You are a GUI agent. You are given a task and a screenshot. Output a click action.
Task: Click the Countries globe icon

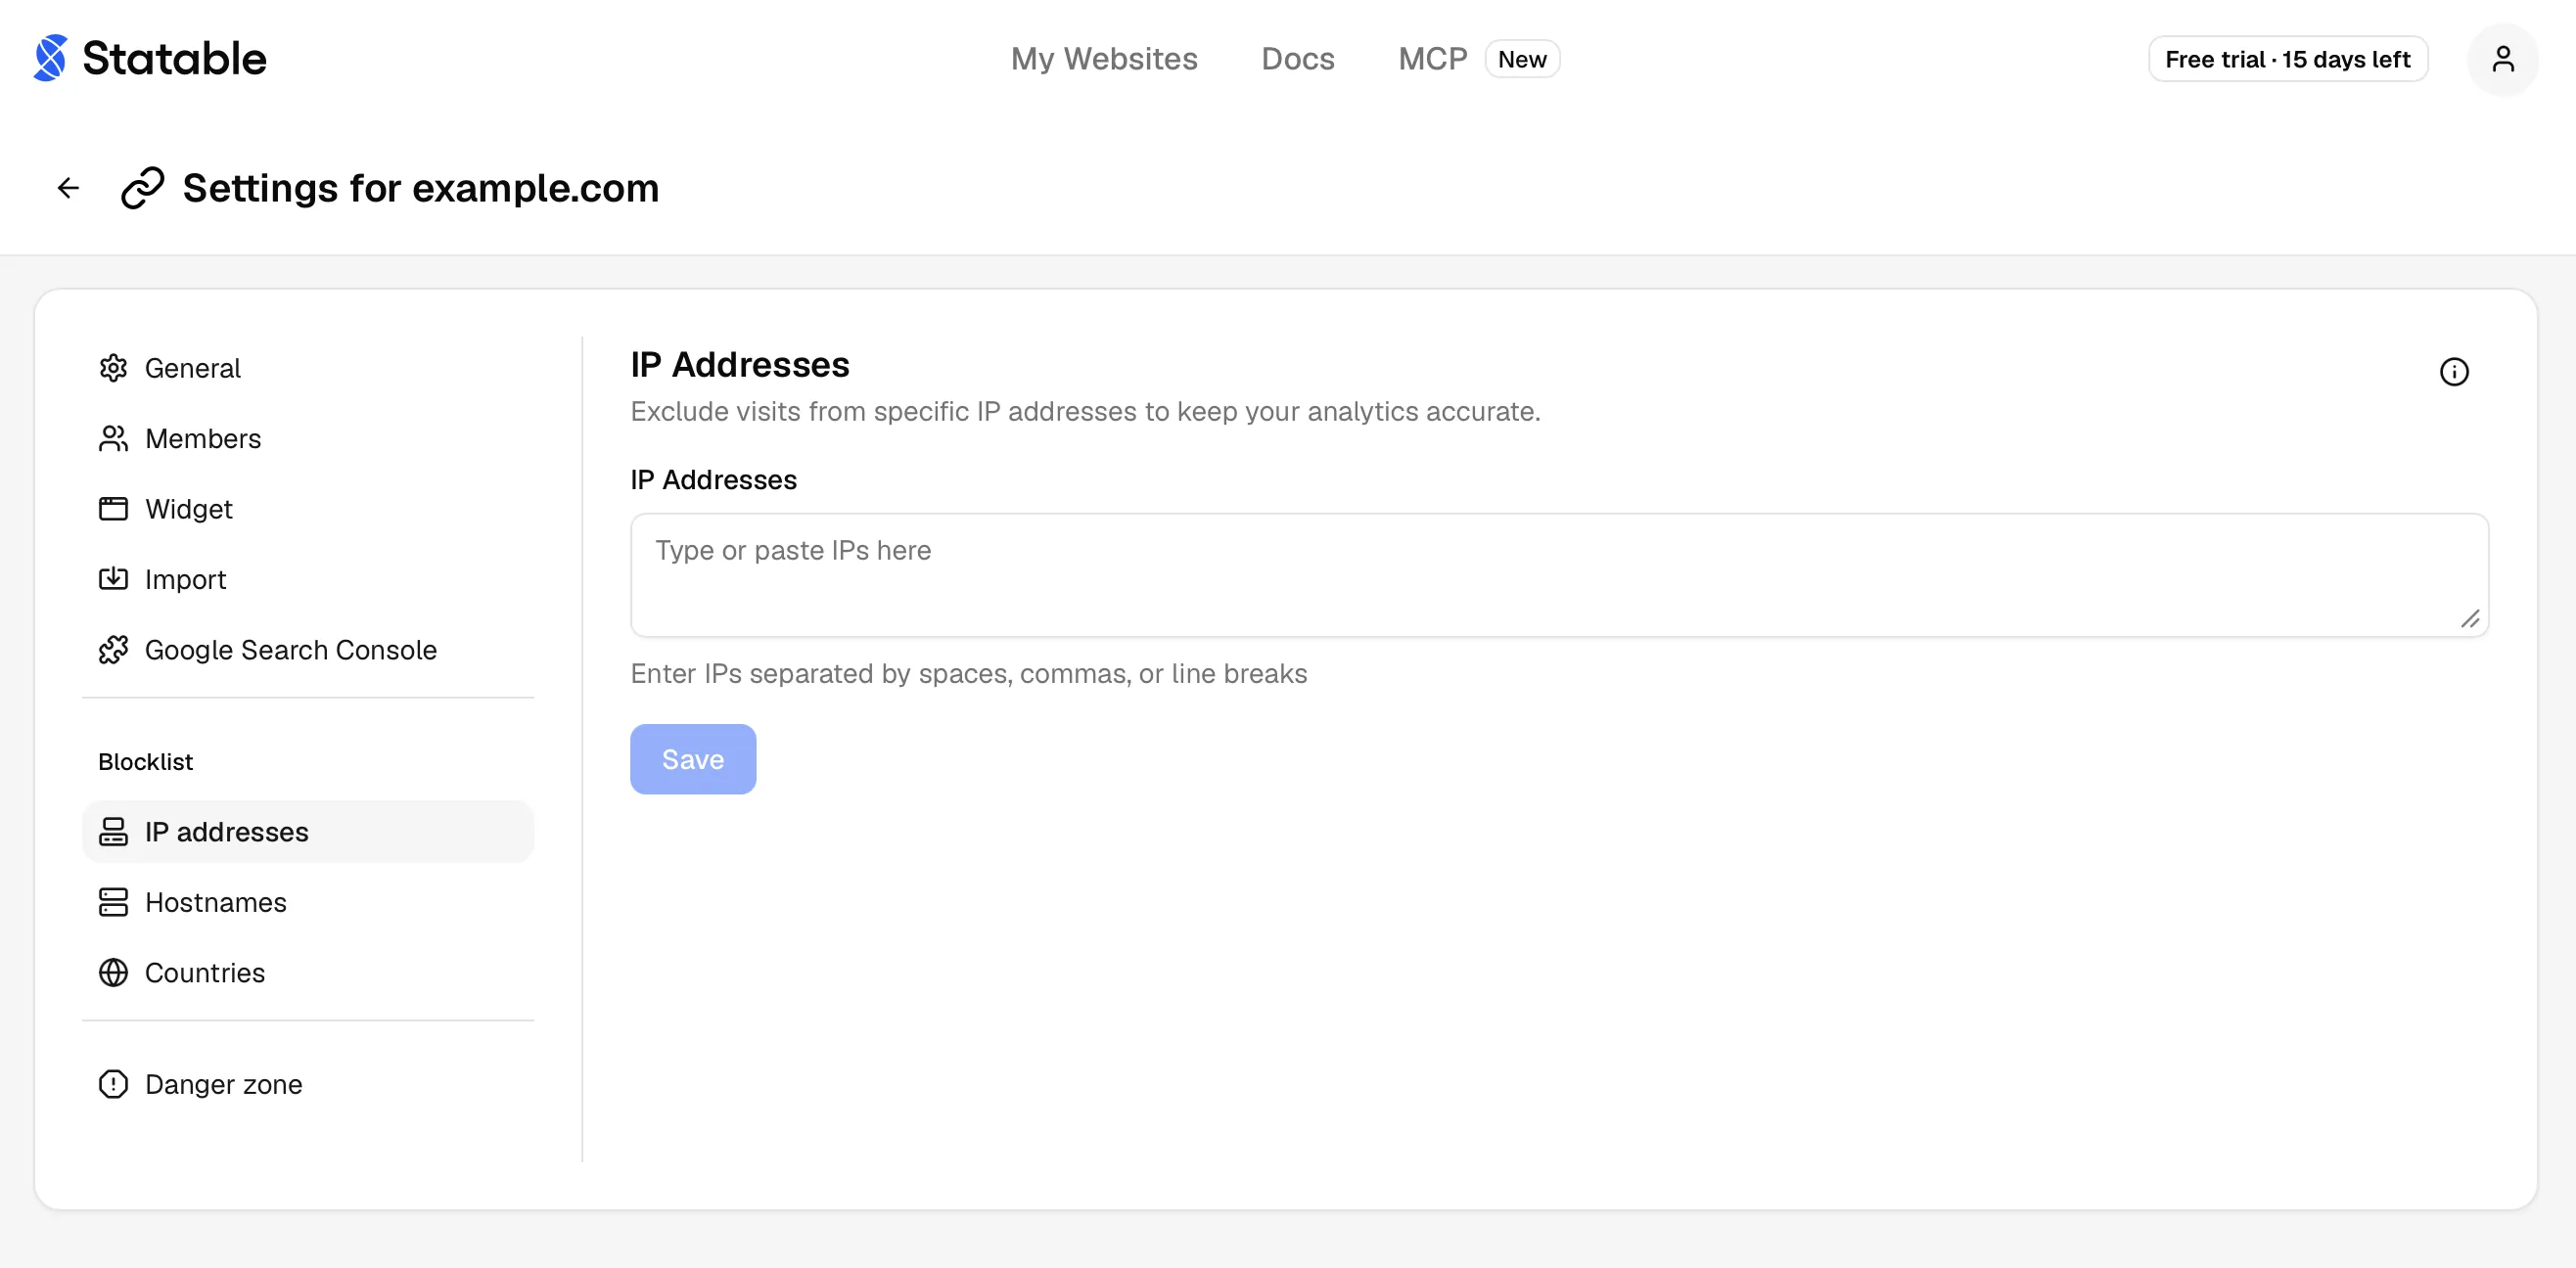tap(113, 973)
